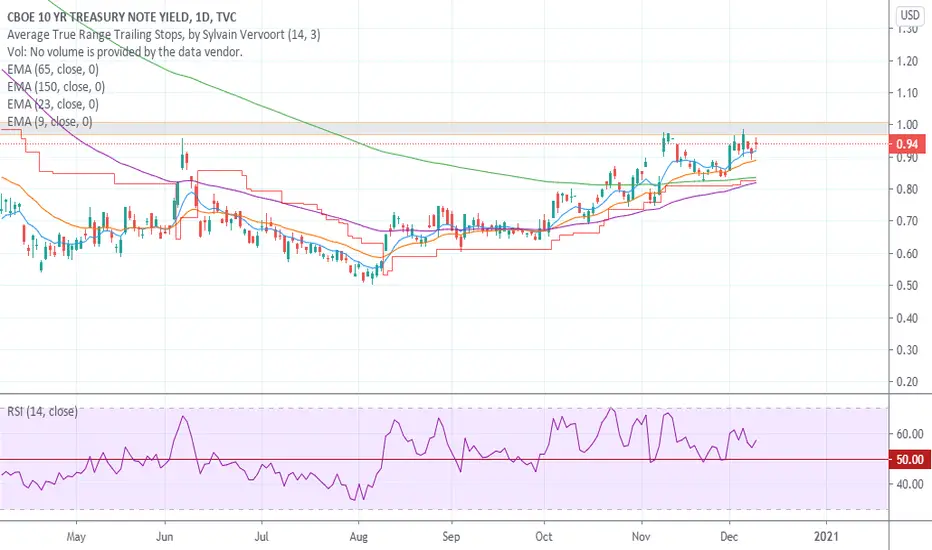Select the EMA (150, close, 0) legend
932x550 pixels.
click(56, 87)
